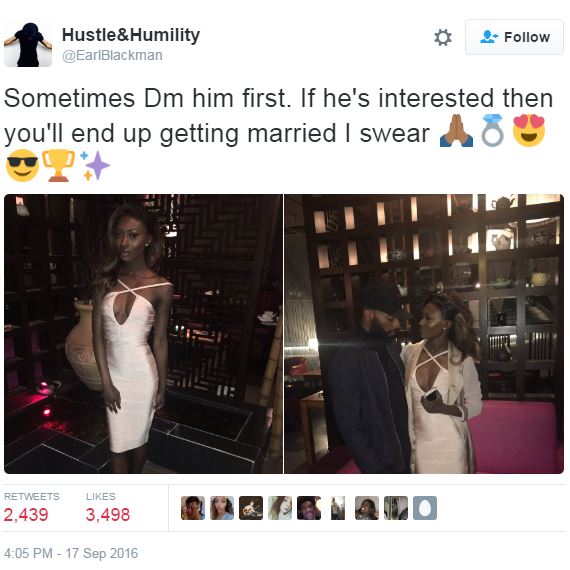Screen dimensions: 570x570
Task: Open third liker avatar in the row
Action: pyautogui.click(x=251, y=508)
